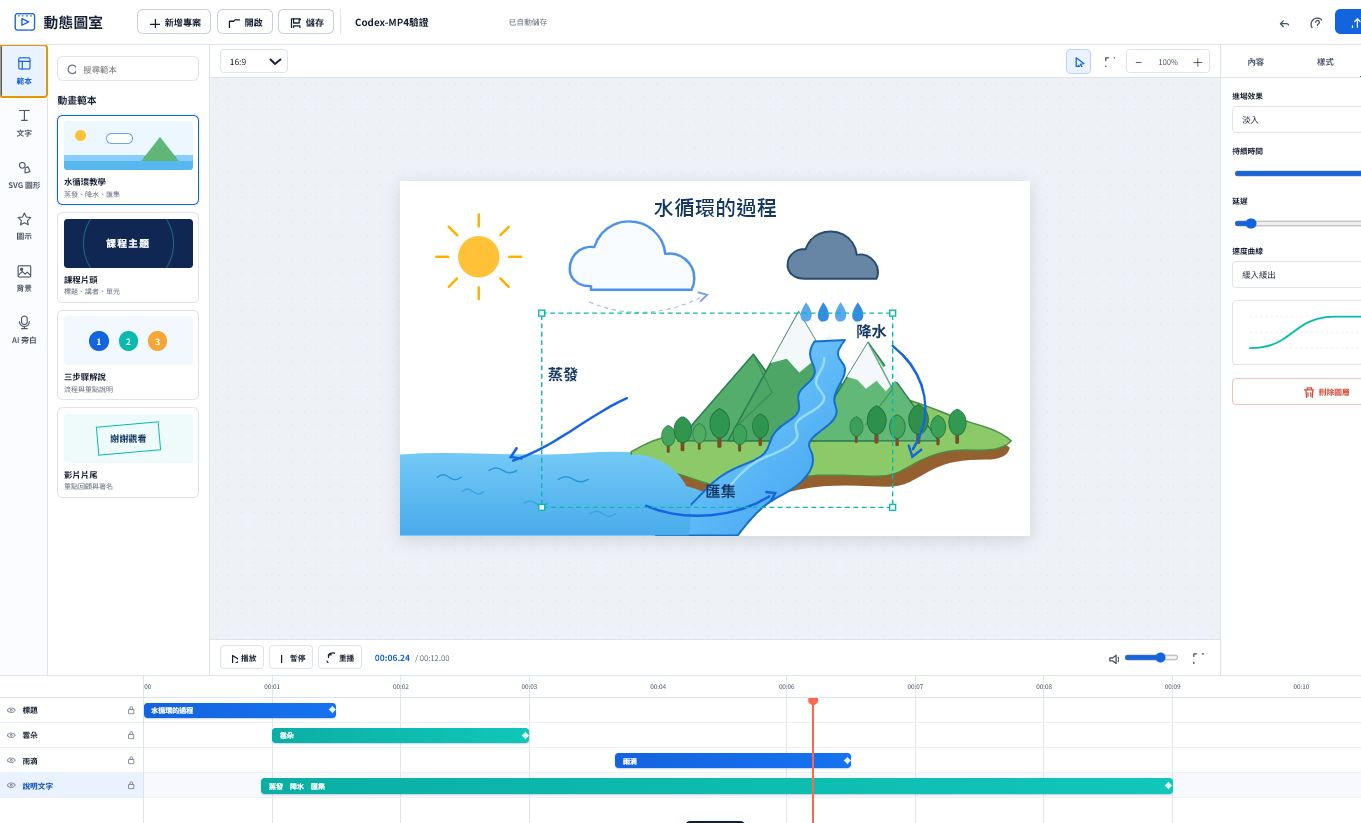This screenshot has width=1361, height=823.
Task: Click the volume speaker icon
Action: point(1114,658)
